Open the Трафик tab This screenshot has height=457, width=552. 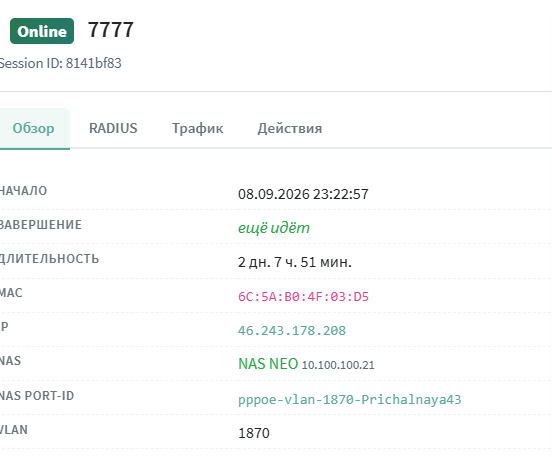(197, 128)
